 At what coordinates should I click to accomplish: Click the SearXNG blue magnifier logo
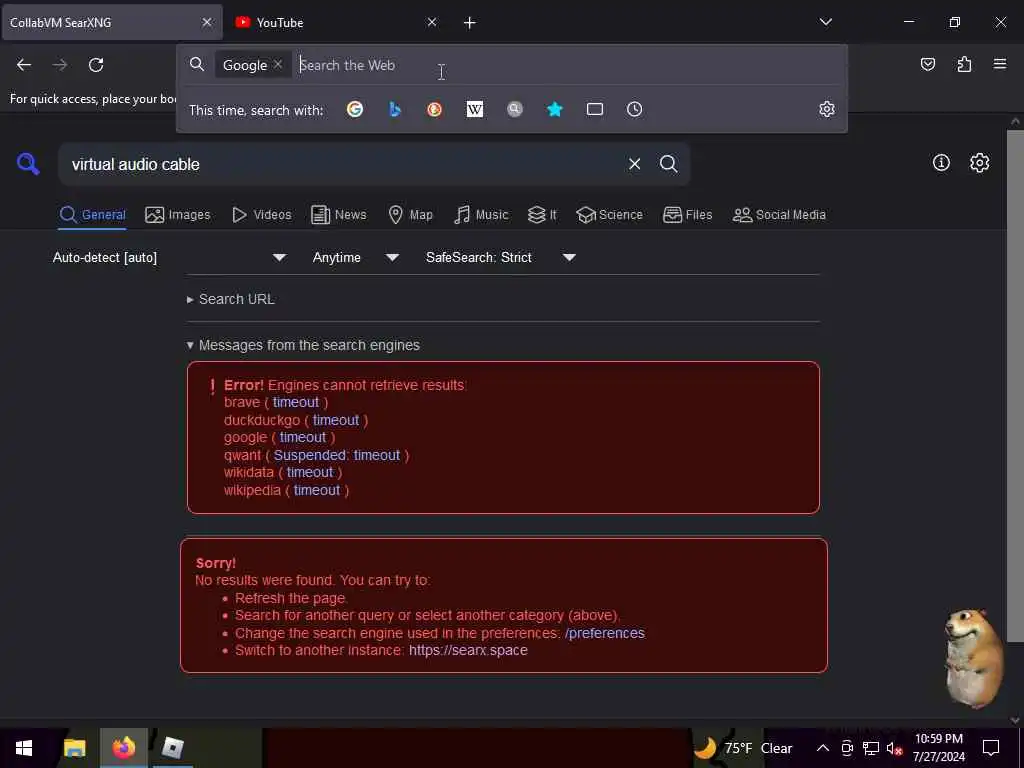pos(28,163)
